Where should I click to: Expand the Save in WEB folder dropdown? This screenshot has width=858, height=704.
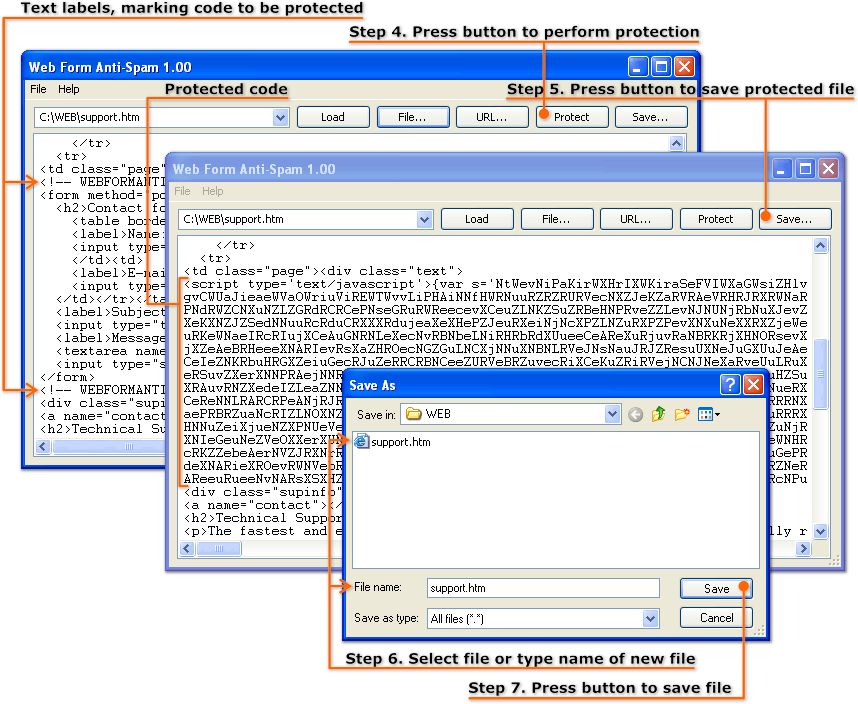pos(612,414)
